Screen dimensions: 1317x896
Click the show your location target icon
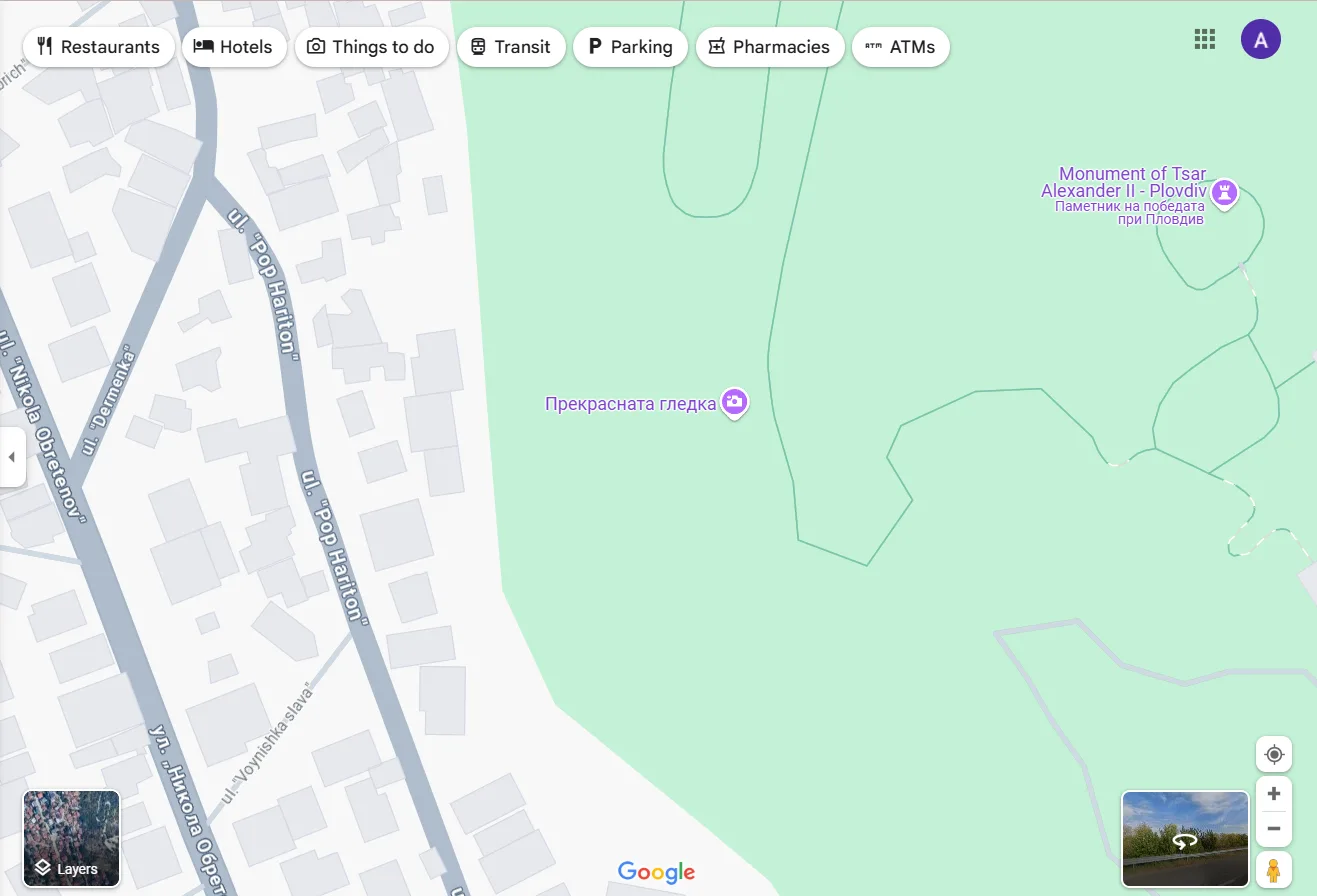tap(1274, 754)
